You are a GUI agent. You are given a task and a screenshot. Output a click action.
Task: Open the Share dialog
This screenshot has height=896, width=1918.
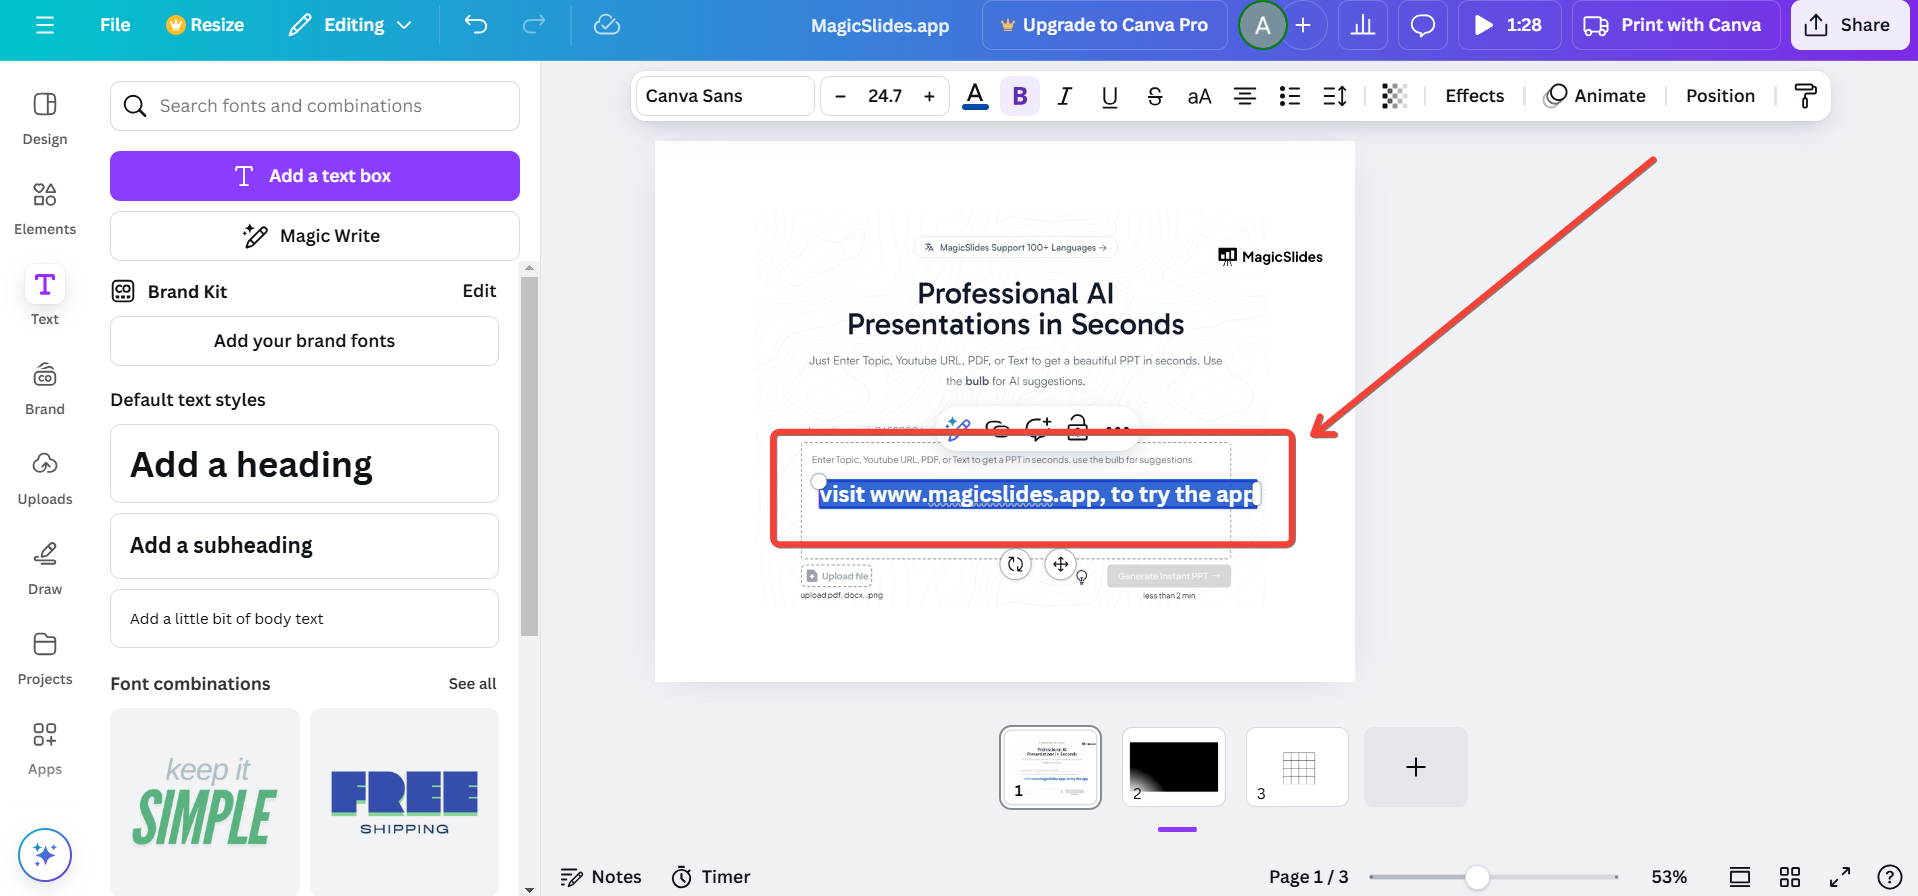click(1850, 25)
